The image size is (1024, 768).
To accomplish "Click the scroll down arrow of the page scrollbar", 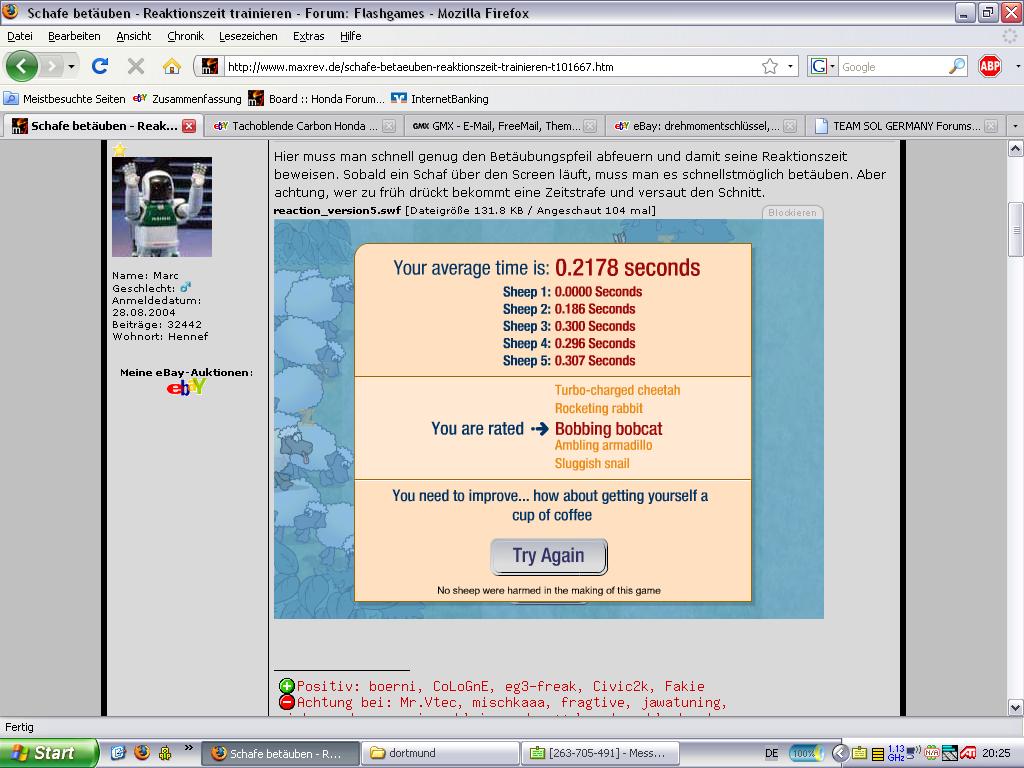I will (x=1016, y=707).
